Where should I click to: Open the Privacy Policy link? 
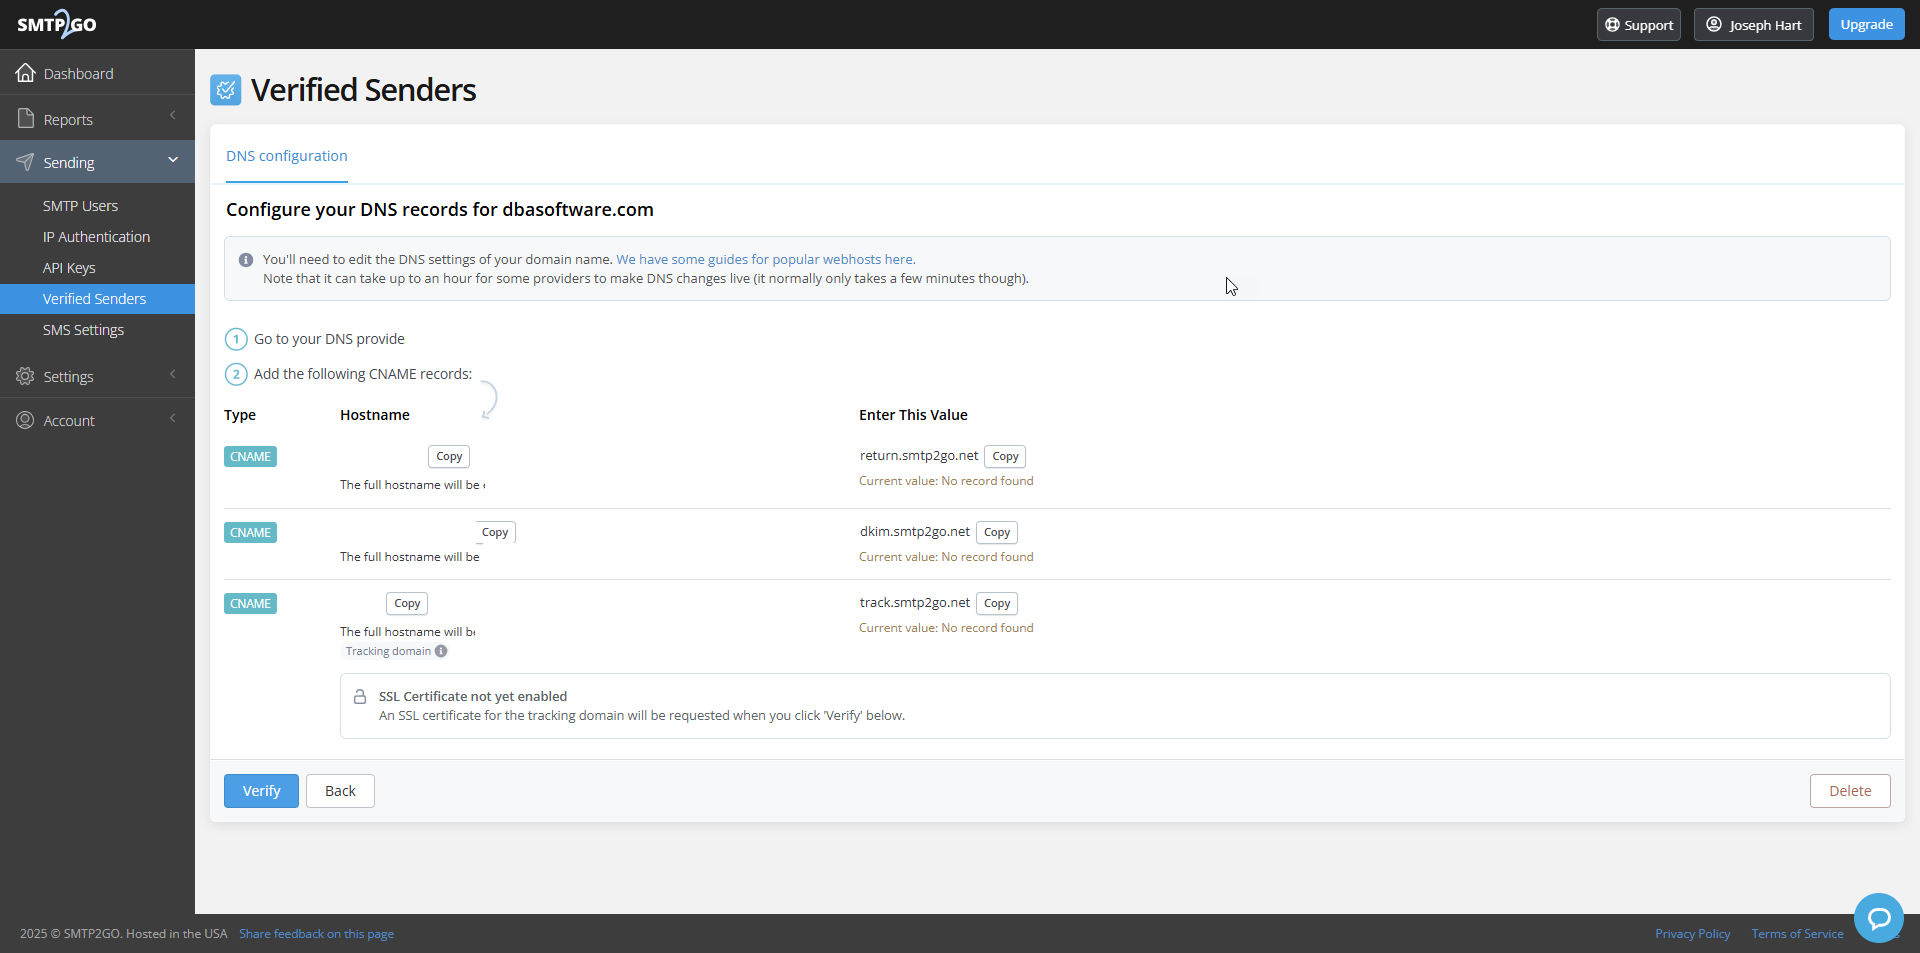(1692, 934)
